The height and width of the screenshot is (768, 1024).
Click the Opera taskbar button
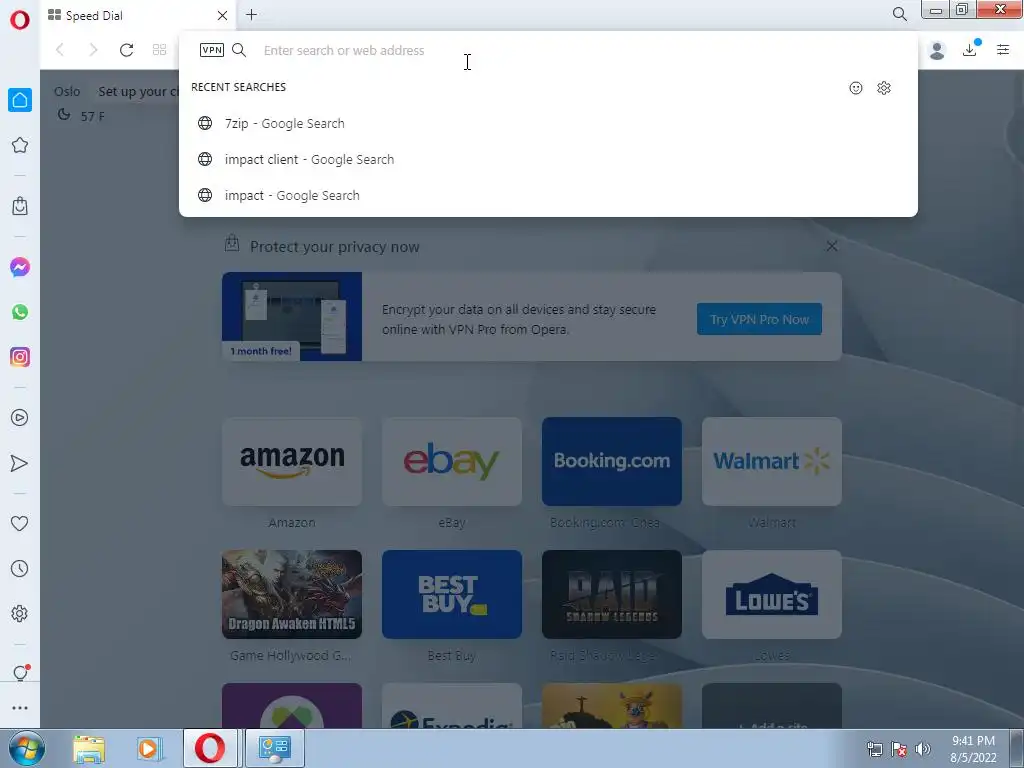coord(210,748)
